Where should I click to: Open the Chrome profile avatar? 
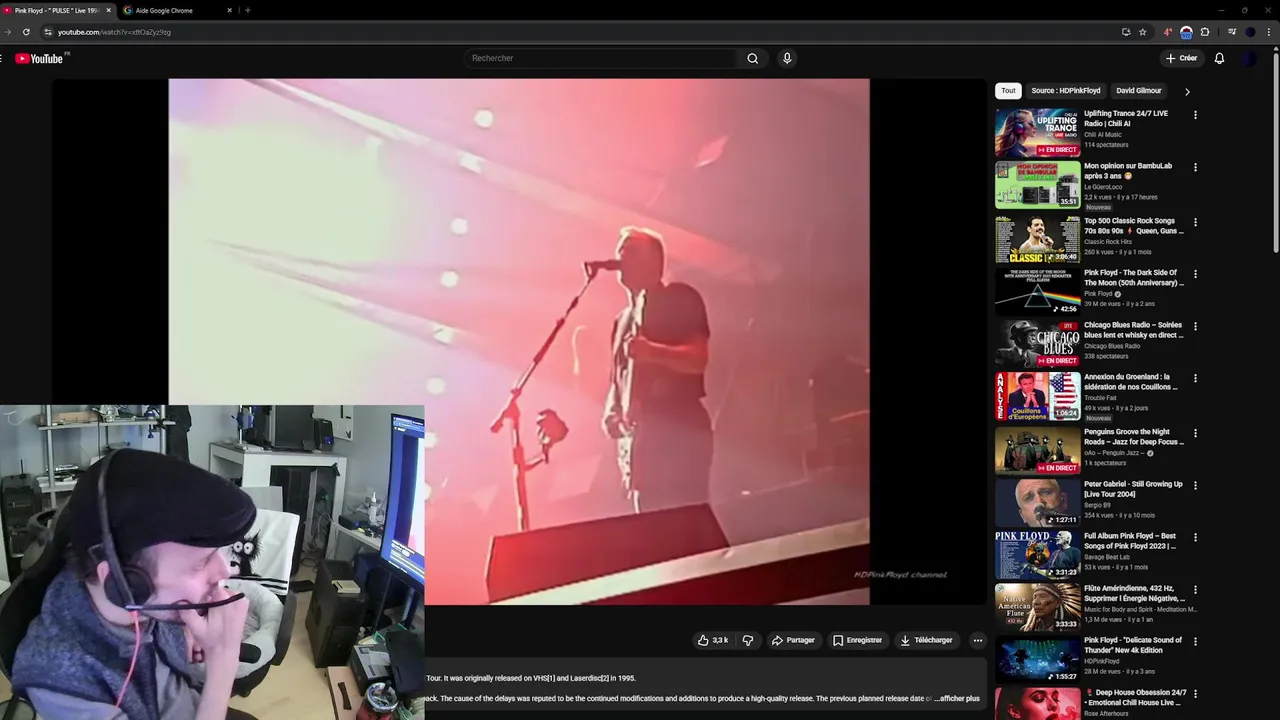pyautogui.click(x=1250, y=32)
